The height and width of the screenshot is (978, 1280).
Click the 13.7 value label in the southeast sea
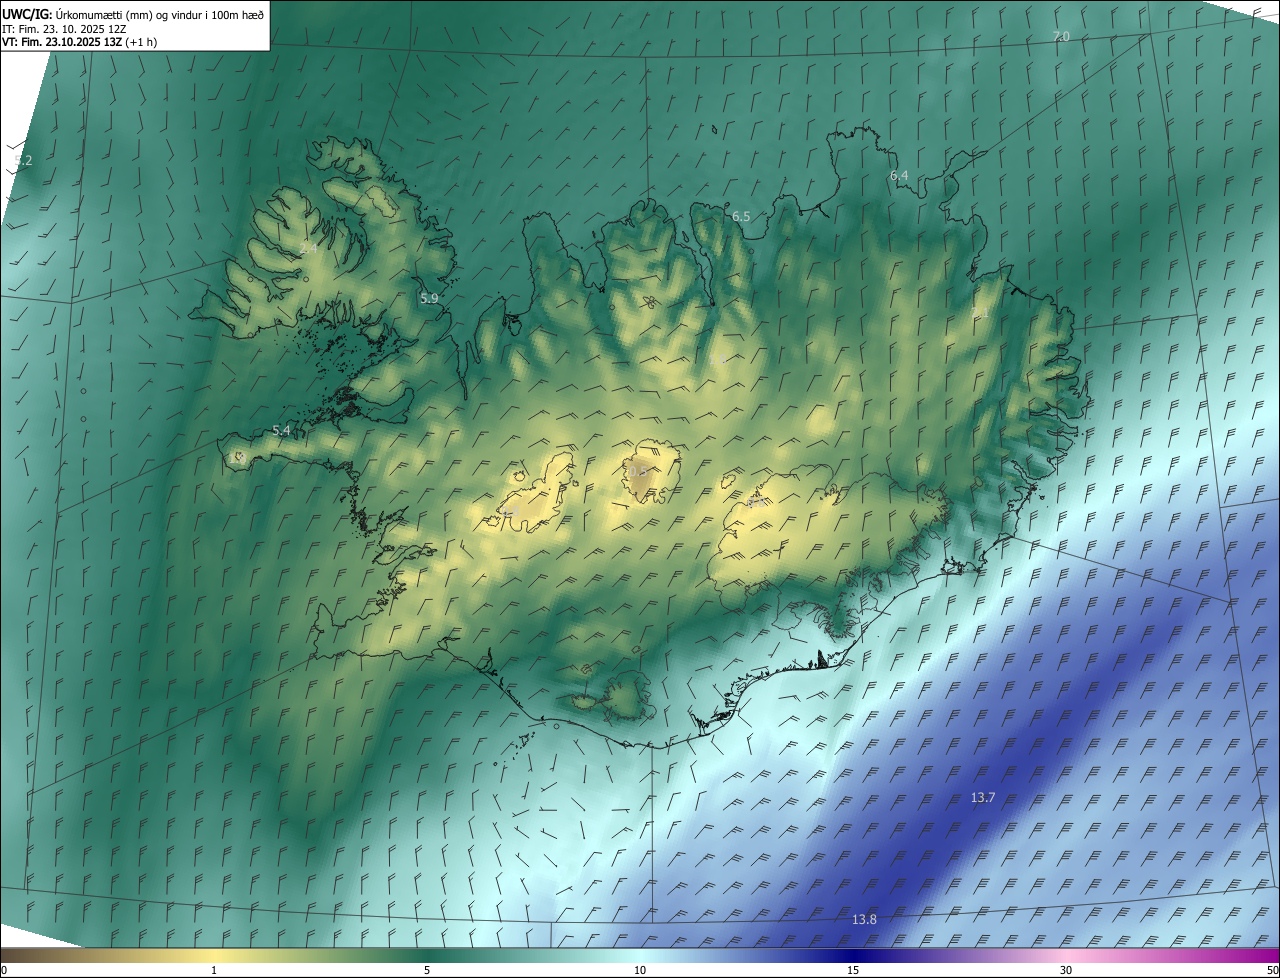(983, 797)
